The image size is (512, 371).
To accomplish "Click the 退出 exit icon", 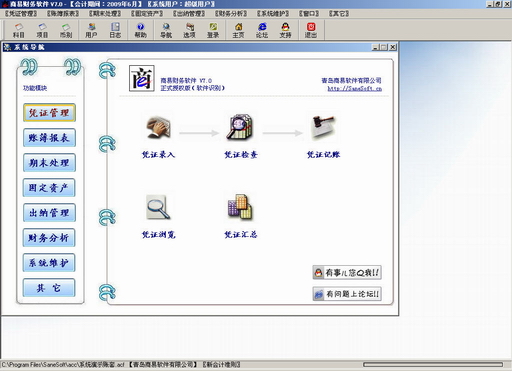I will pos(311,30).
